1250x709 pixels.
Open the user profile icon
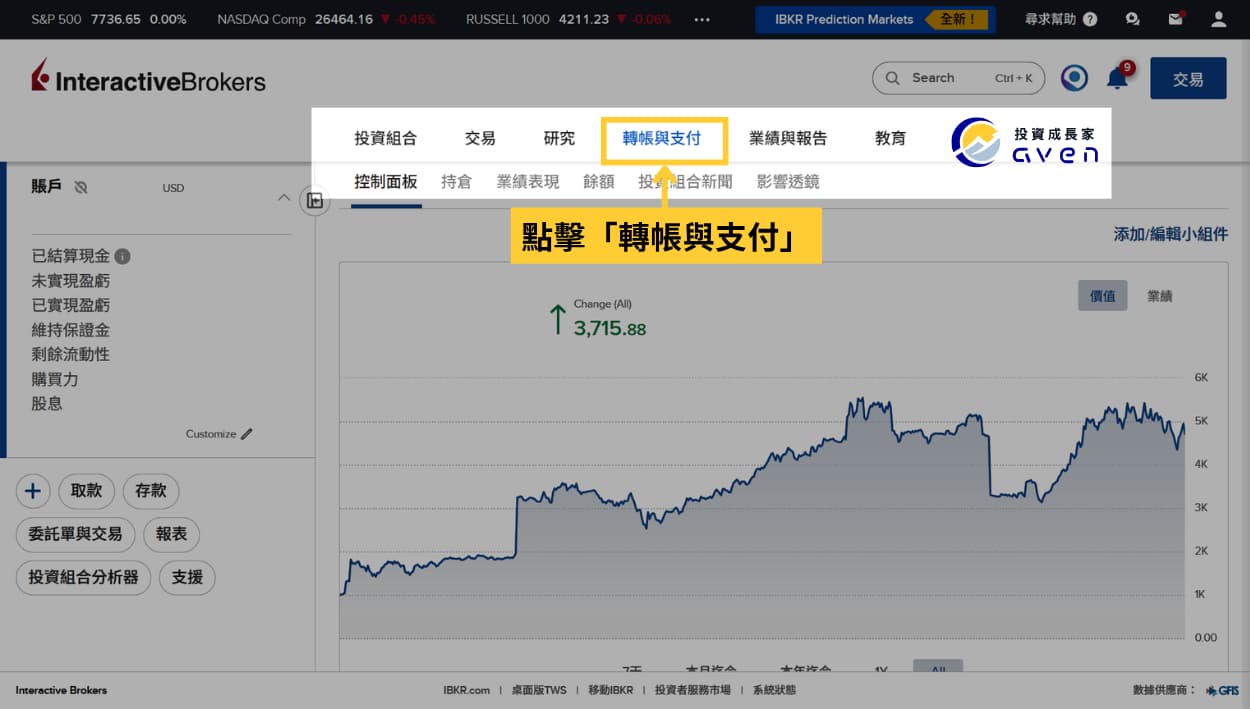coord(1218,19)
